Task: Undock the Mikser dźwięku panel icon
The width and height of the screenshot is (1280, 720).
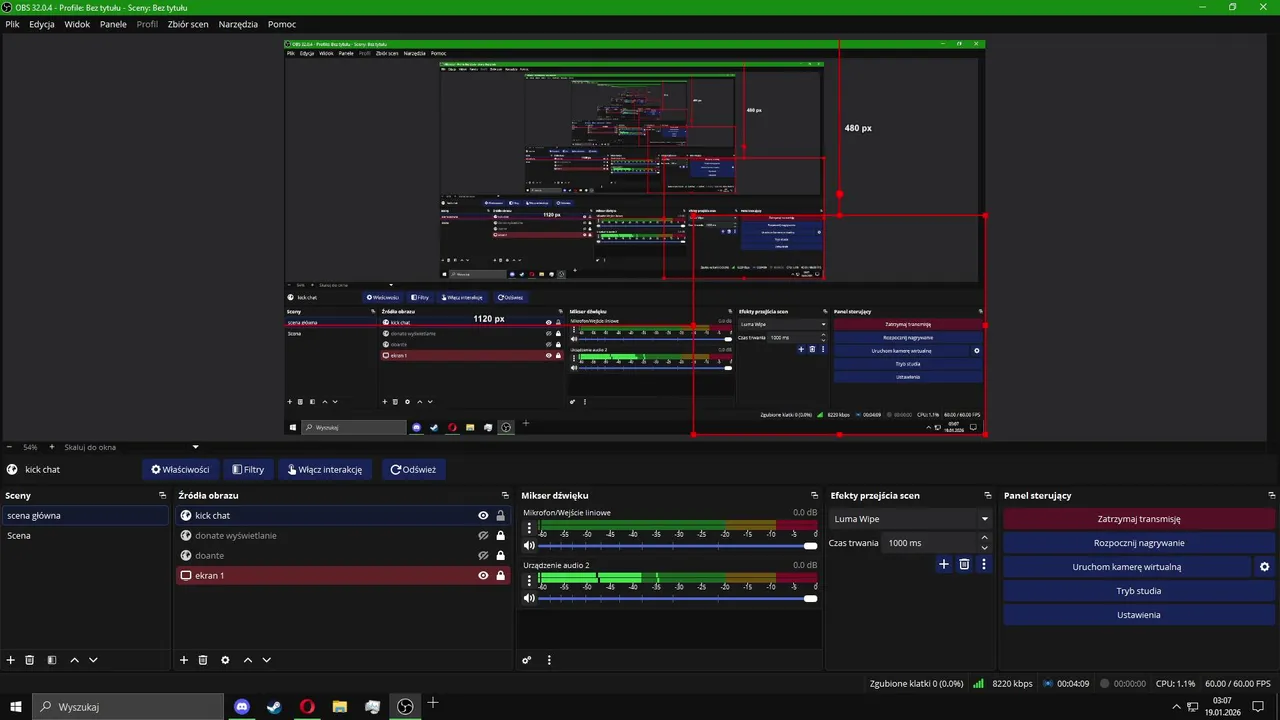Action: [814, 495]
